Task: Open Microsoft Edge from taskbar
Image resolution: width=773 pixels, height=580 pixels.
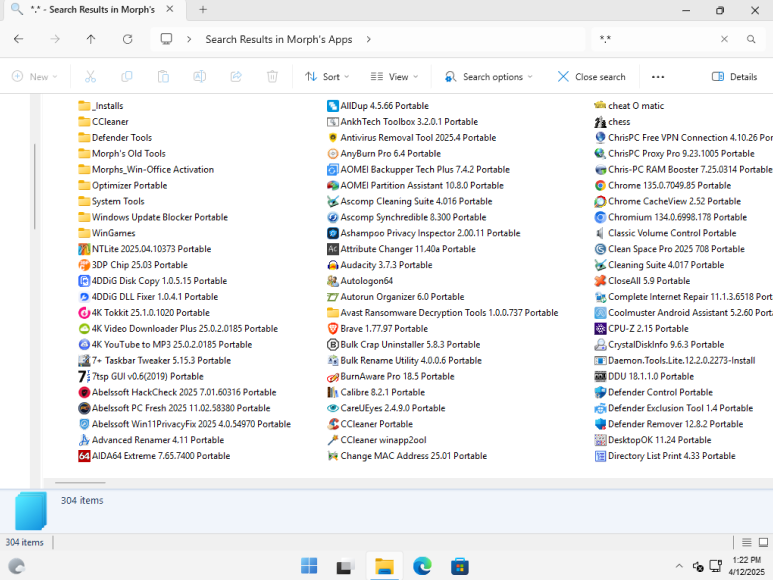Action: [x=422, y=566]
